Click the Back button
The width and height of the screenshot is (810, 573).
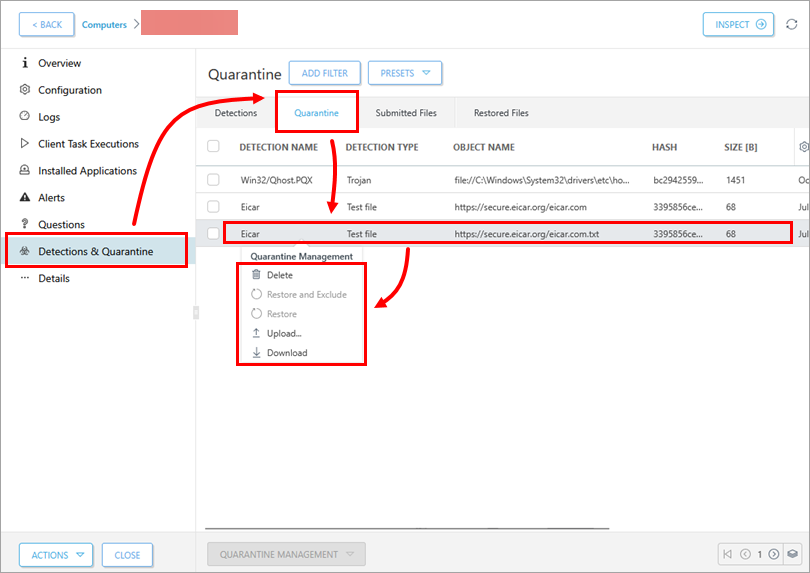[46, 24]
